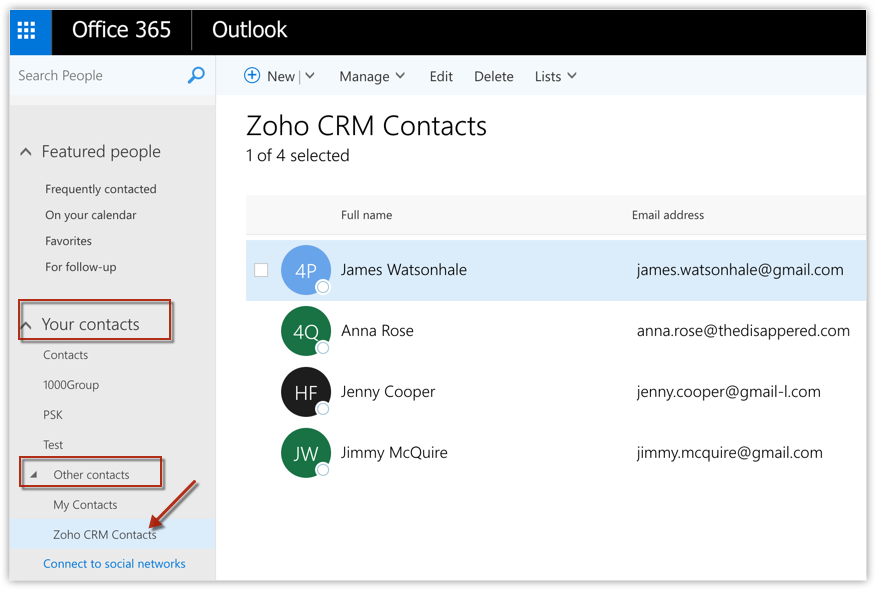Open the Manage dropdown menu
The width and height of the screenshot is (876, 590).
pyautogui.click(x=372, y=76)
